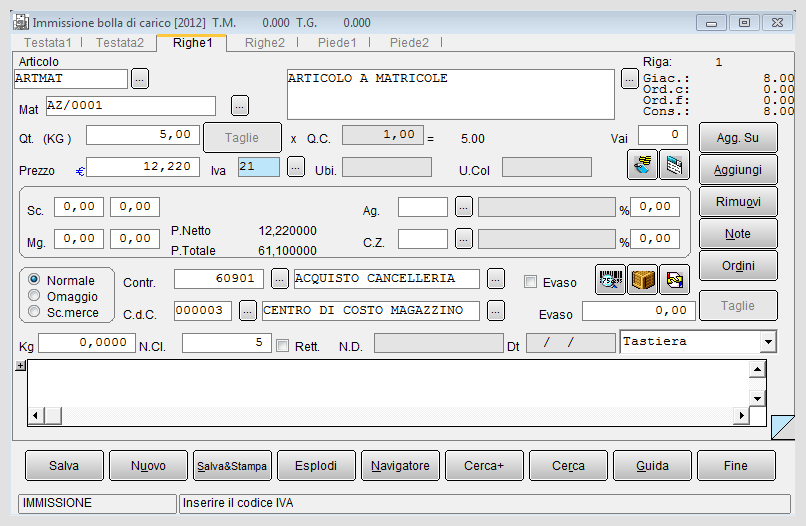Open the Ordini button

tap(738, 265)
